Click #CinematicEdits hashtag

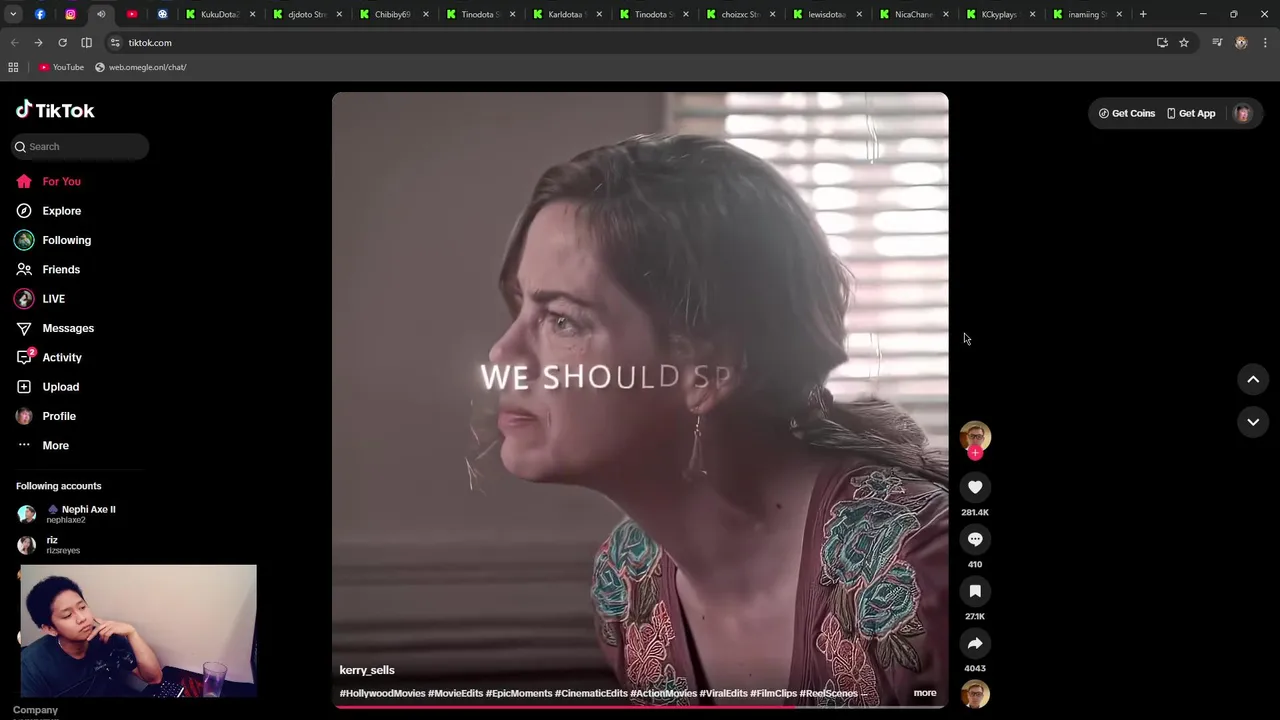pyautogui.click(x=591, y=693)
